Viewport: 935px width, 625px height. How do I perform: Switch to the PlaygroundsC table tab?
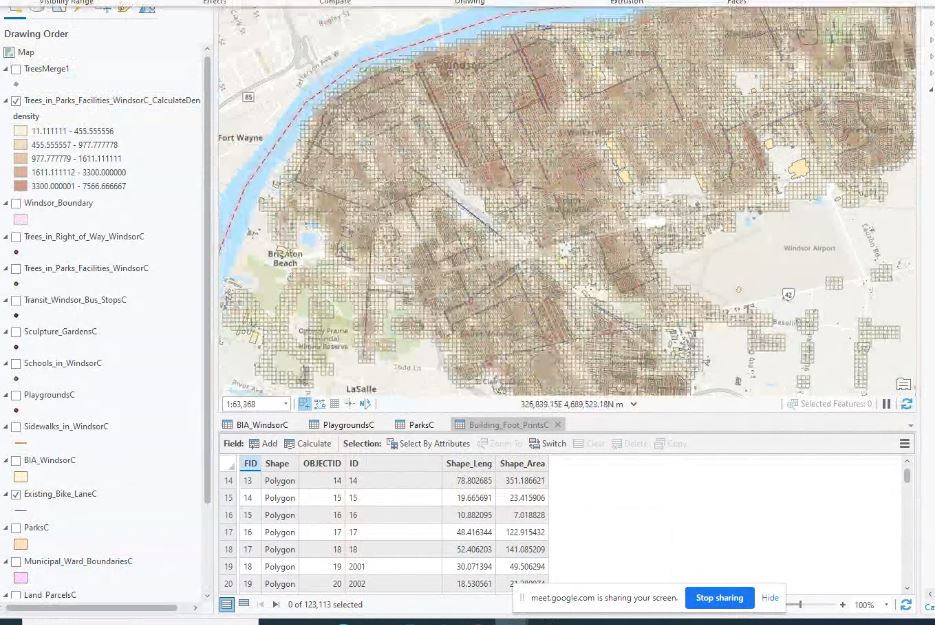[x=342, y=425]
